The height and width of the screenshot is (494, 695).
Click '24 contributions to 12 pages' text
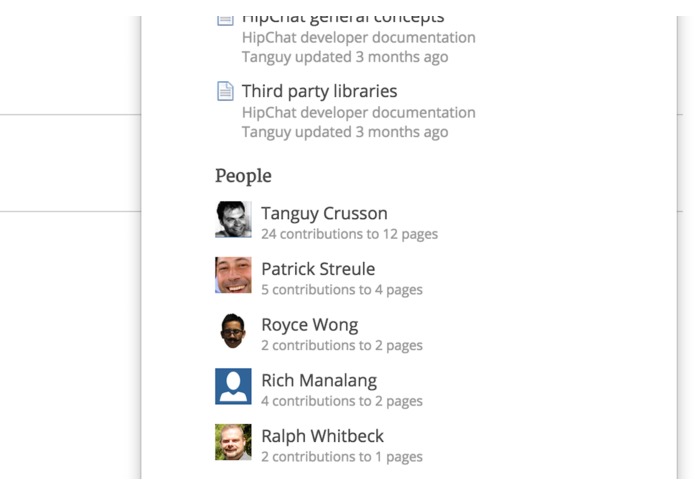click(349, 234)
